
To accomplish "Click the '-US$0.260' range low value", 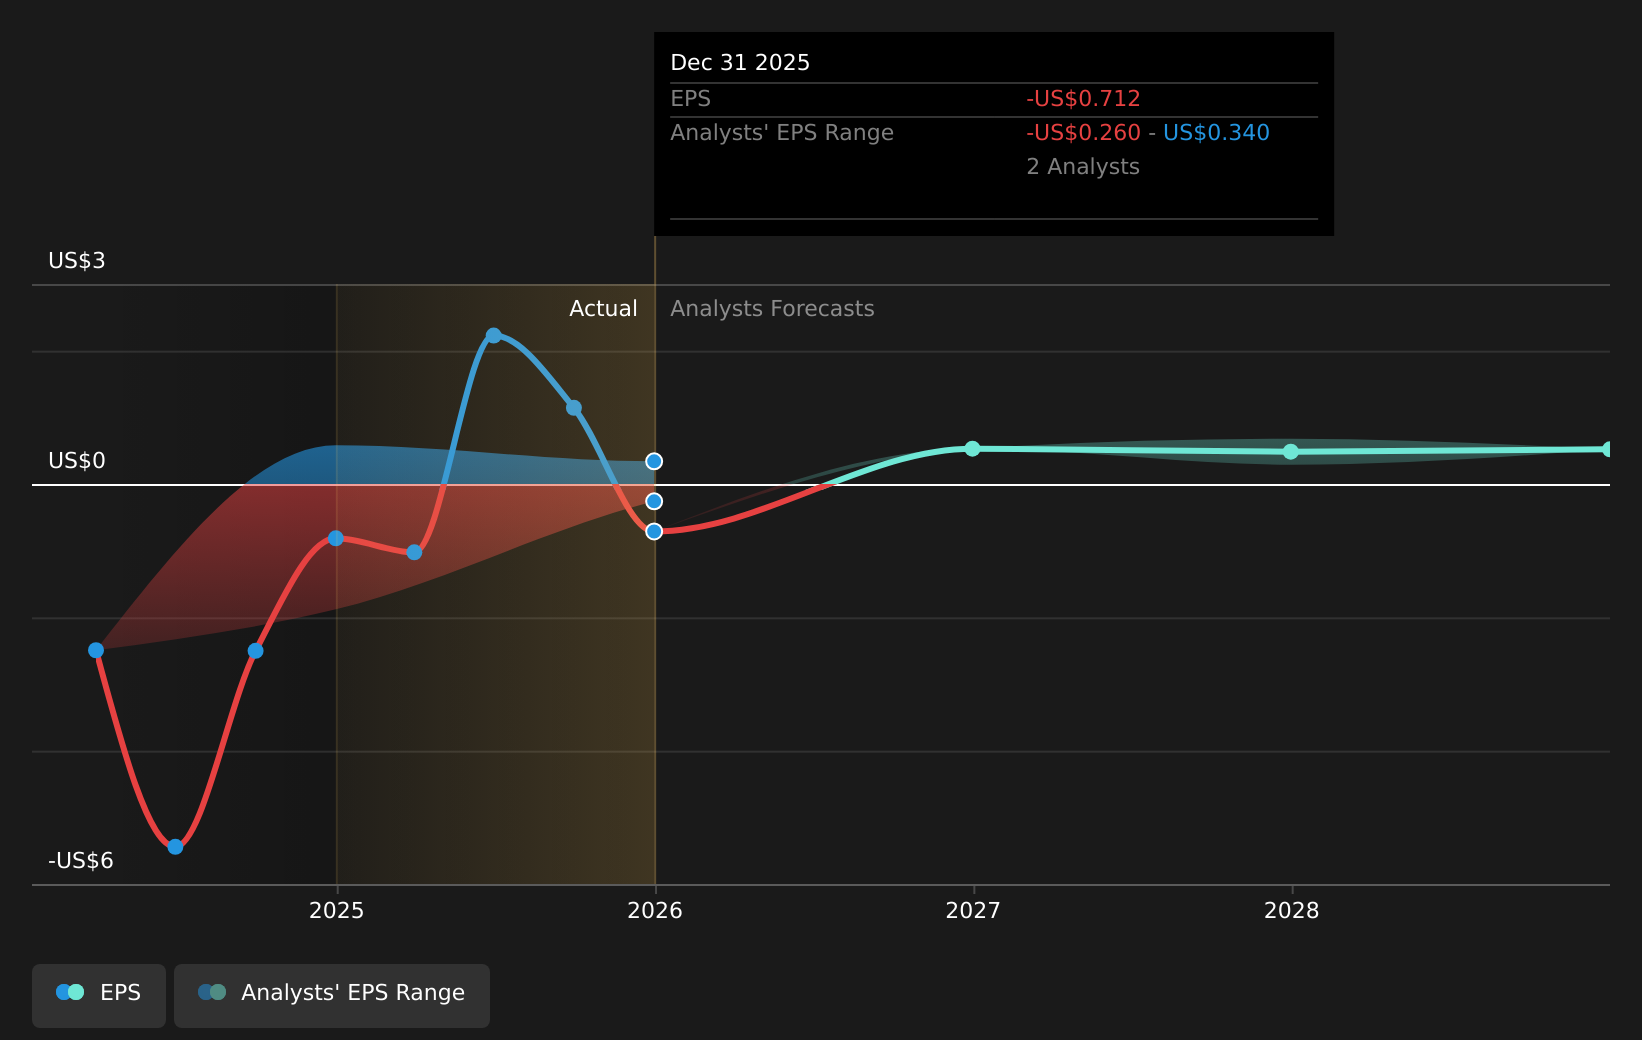I will [1083, 132].
